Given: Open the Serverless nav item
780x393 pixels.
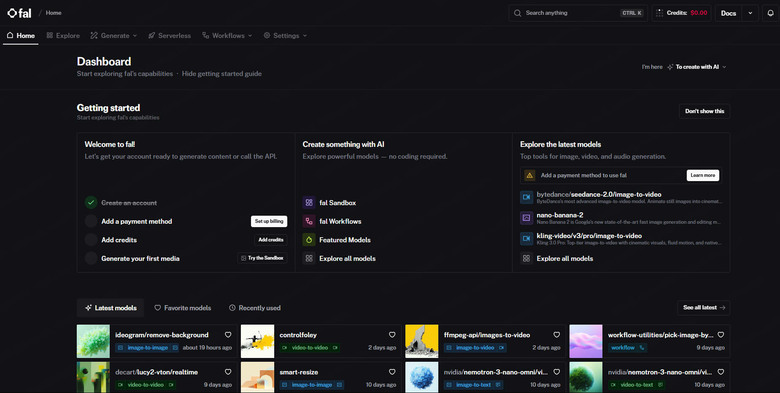Looking at the screenshot, I should [170, 36].
